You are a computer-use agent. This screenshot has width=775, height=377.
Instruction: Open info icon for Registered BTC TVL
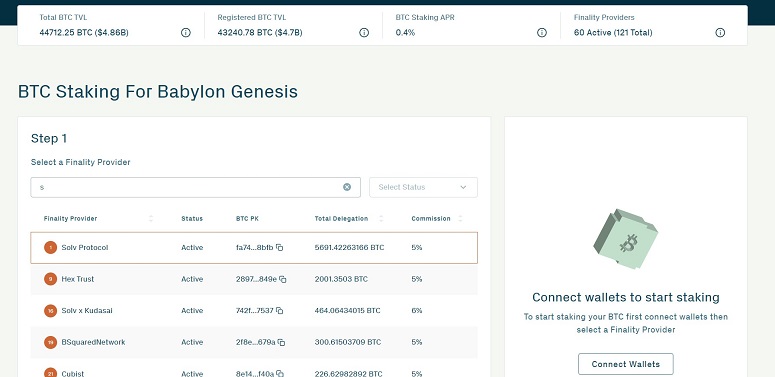(364, 33)
